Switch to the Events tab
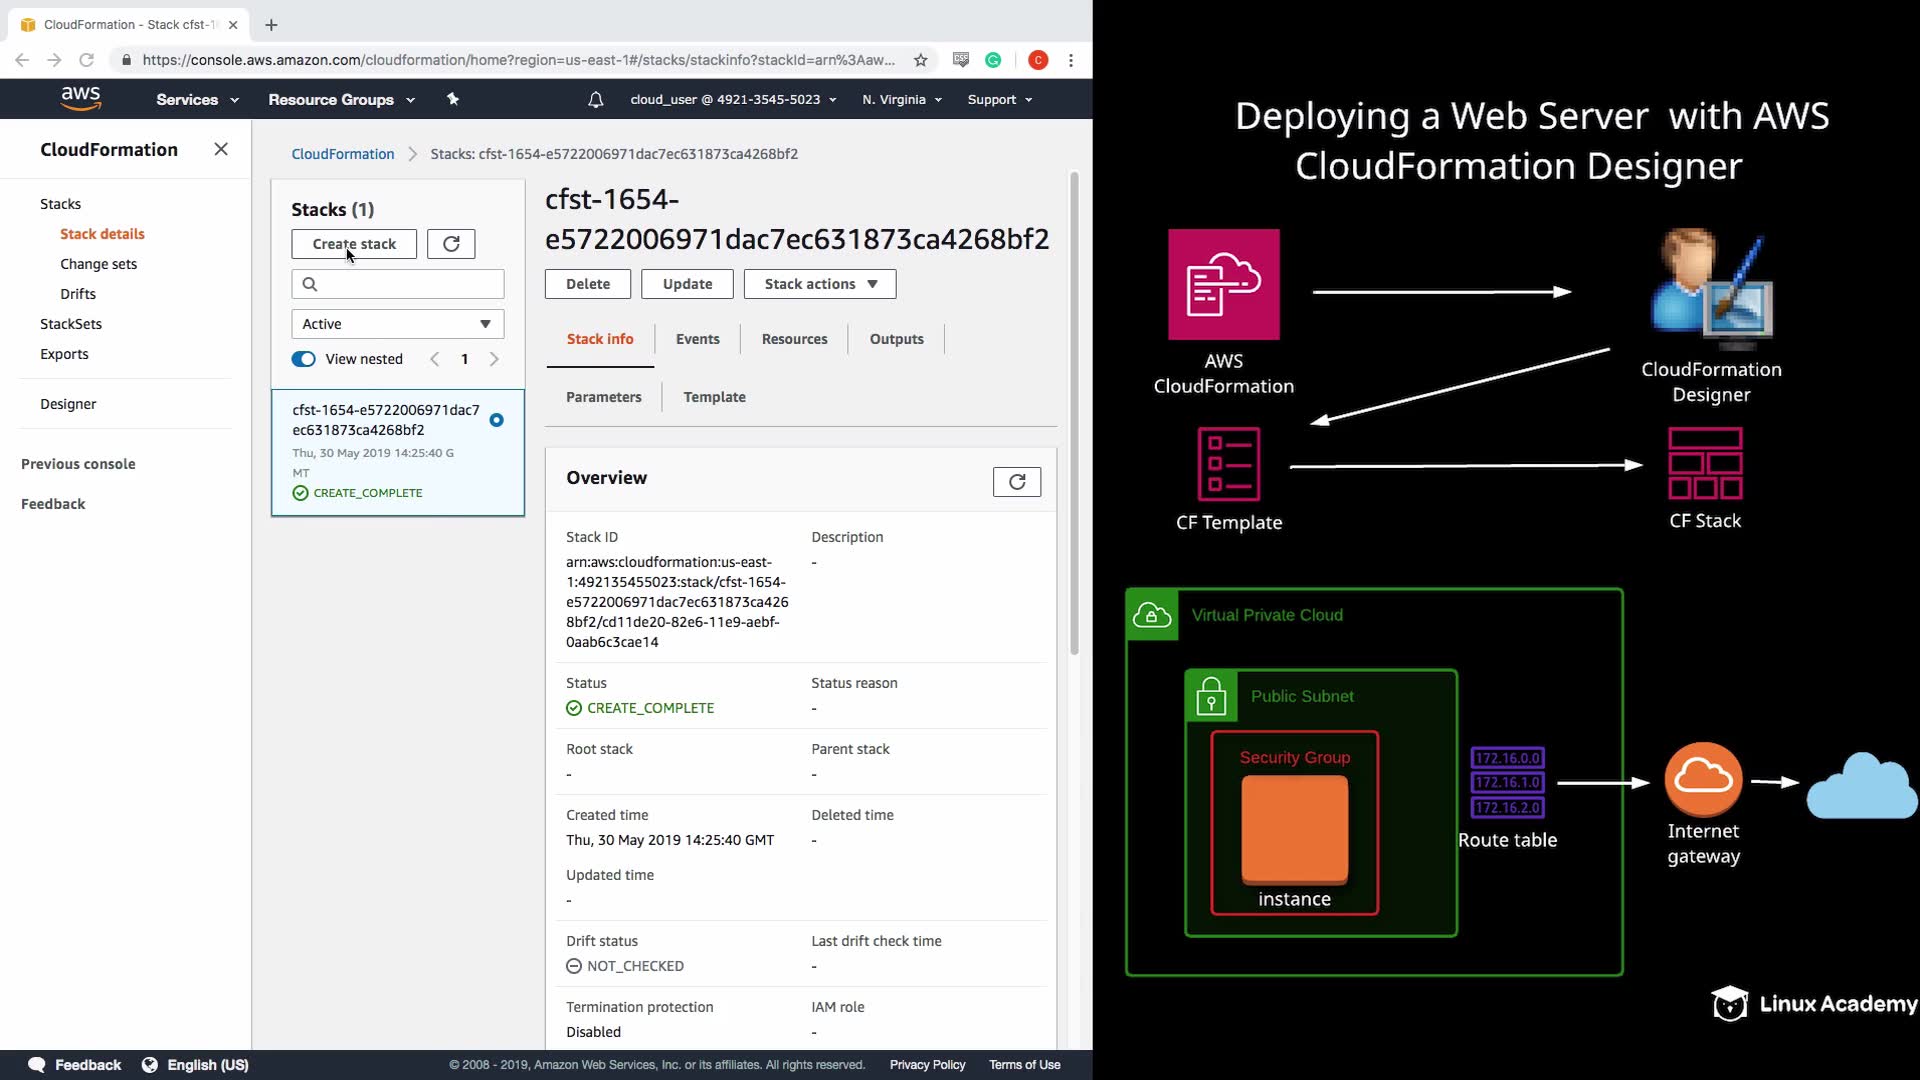This screenshot has height=1080, width=1920. click(x=697, y=339)
